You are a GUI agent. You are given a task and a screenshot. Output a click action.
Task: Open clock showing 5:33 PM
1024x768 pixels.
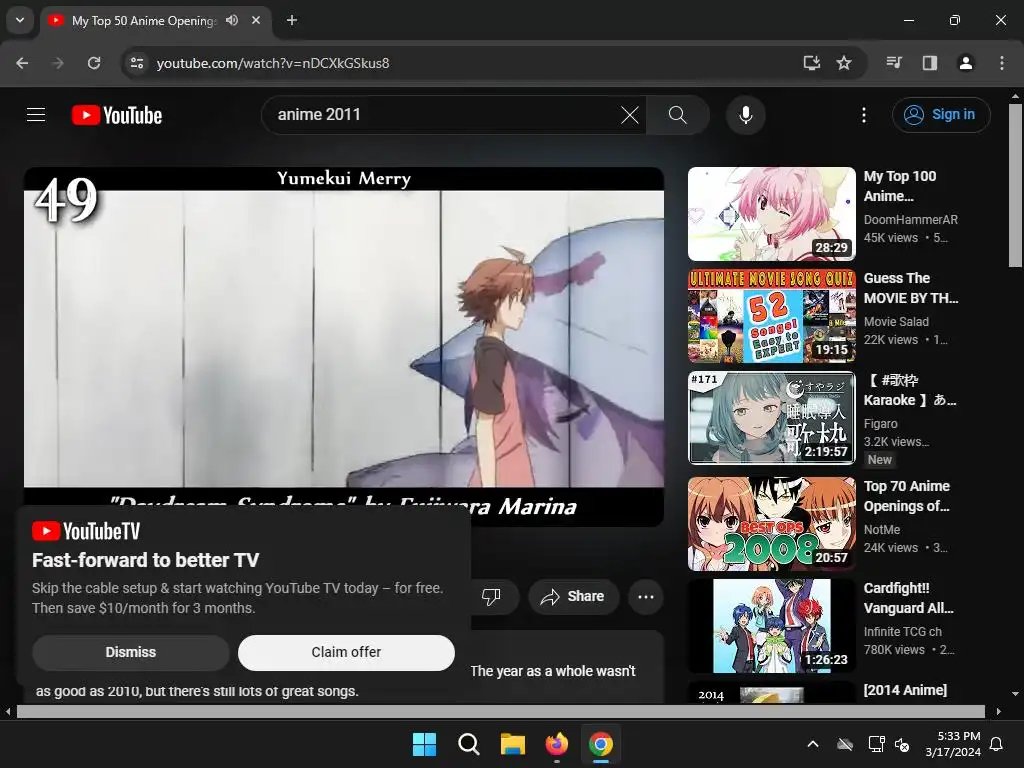[953, 744]
